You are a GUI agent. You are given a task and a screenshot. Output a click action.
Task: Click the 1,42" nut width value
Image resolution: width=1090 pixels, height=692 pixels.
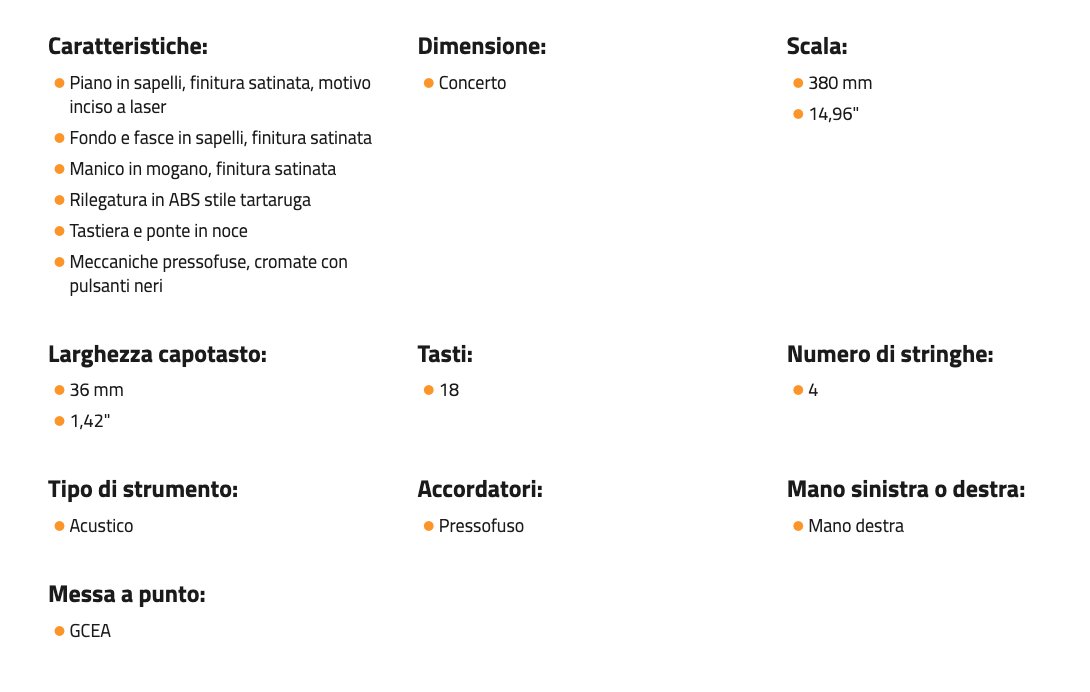(90, 421)
